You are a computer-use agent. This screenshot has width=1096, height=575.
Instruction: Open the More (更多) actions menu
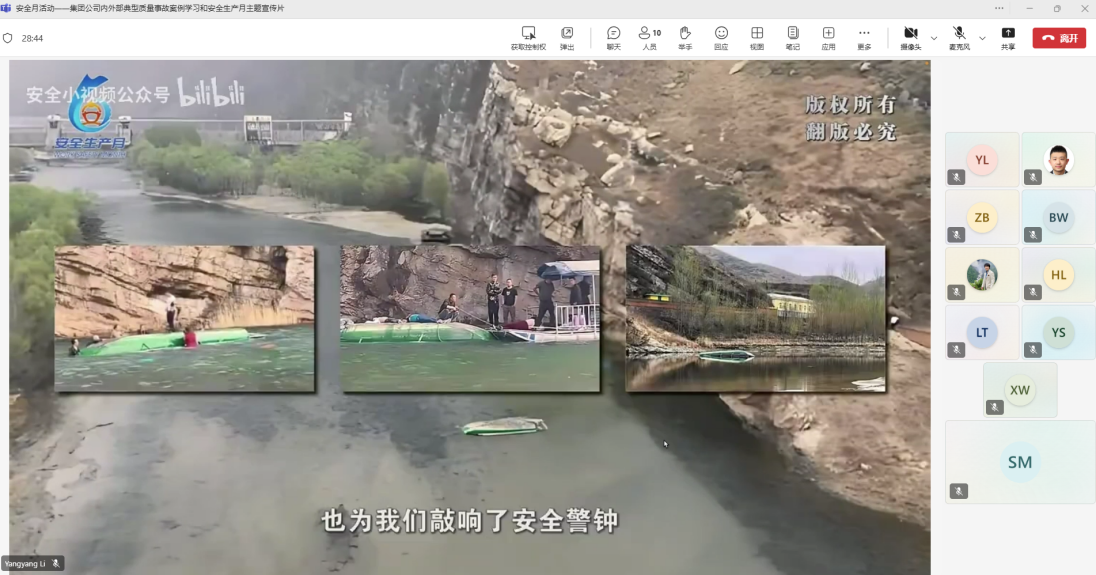click(x=864, y=34)
